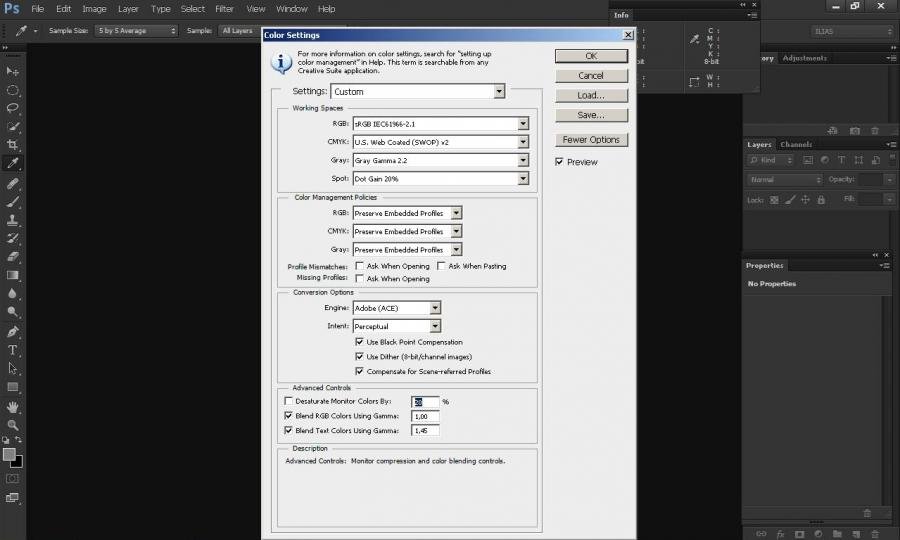Uncheck the Preview checkbox
The width and height of the screenshot is (900, 540).
coord(560,162)
